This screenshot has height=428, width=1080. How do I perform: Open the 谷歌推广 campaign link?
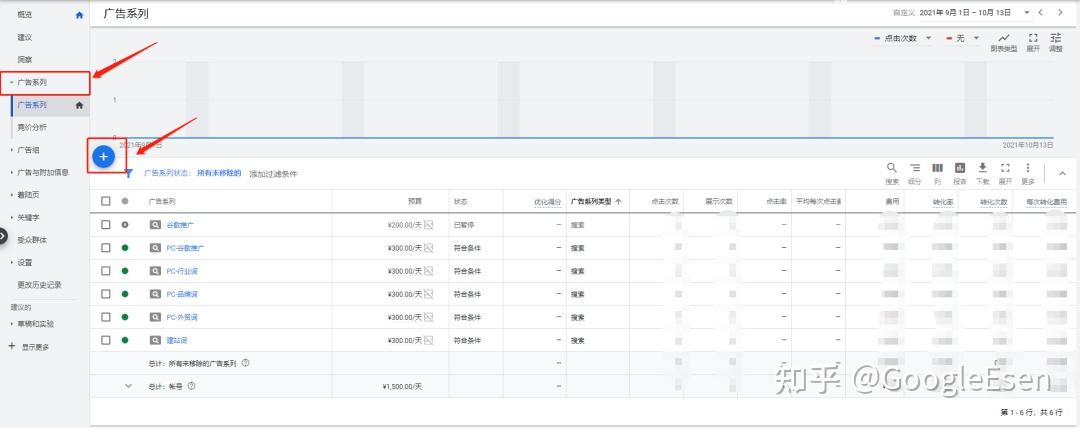tap(181, 225)
